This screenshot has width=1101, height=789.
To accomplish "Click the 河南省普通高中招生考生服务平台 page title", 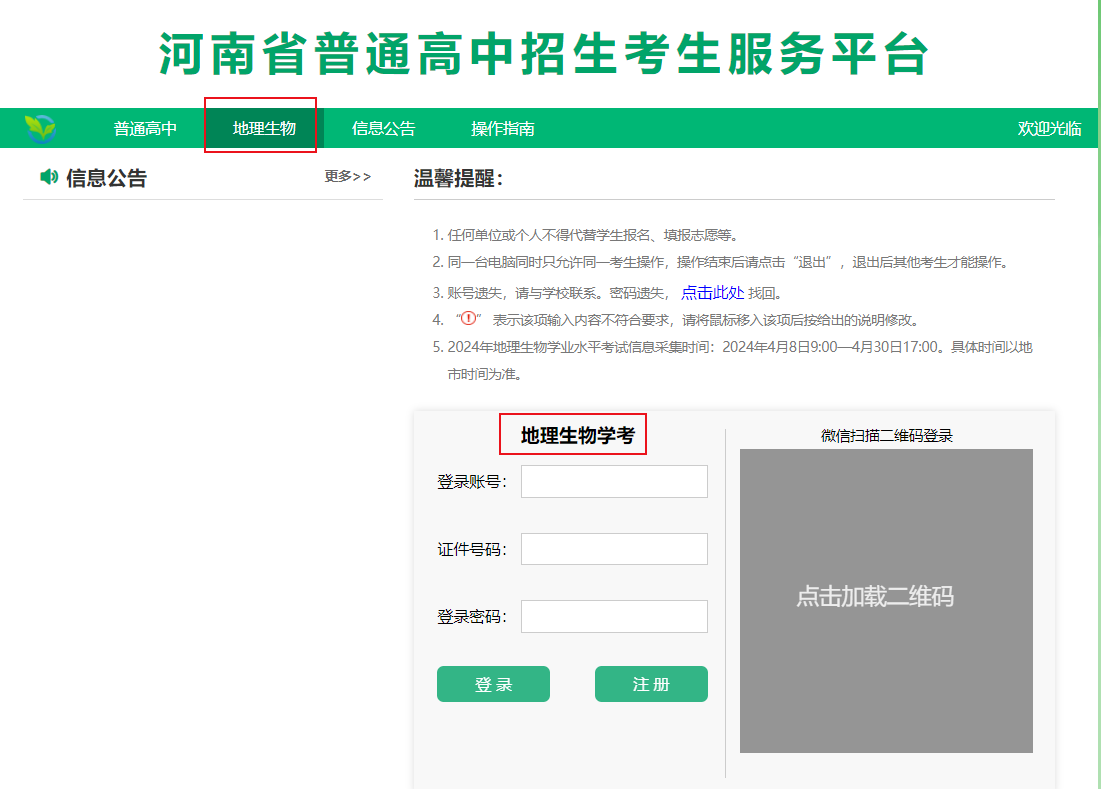I will (x=544, y=53).
